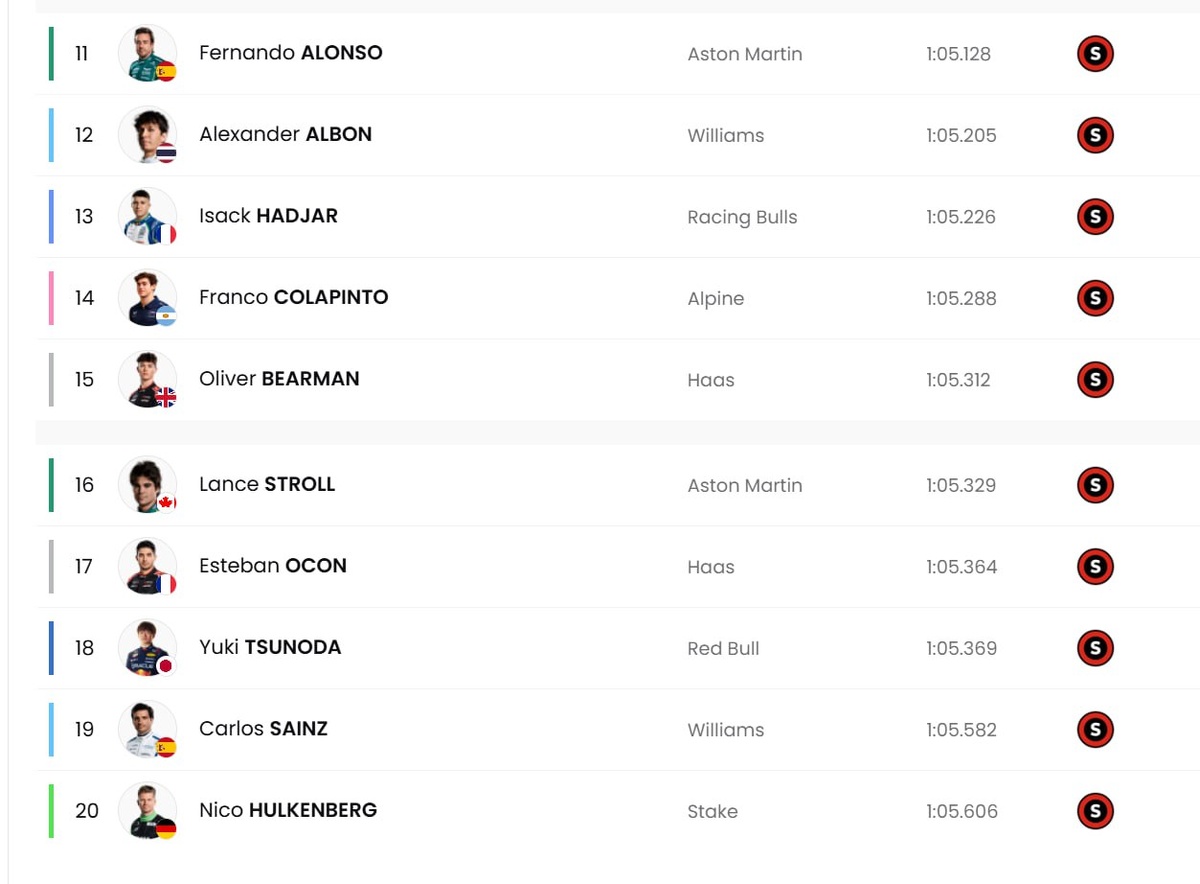Image resolution: width=1200 pixels, height=884 pixels.
Task: Open Fernando Alonso's driver avatar
Action: (x=147, y=54)
